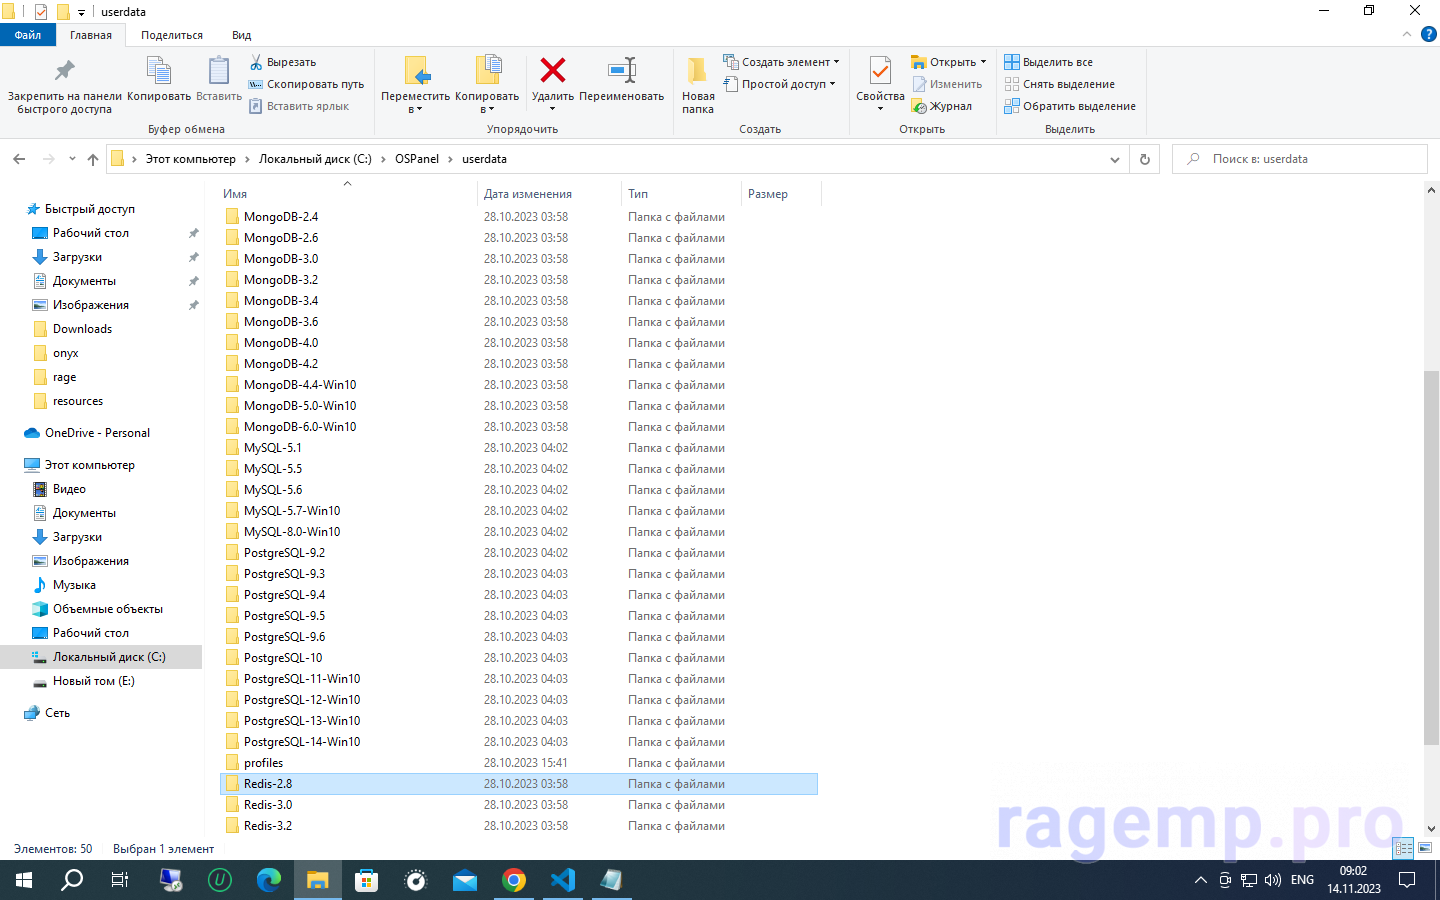Open the Move to ribbon command
This screenshot has height=900, width=1440.
coord(416,84)
